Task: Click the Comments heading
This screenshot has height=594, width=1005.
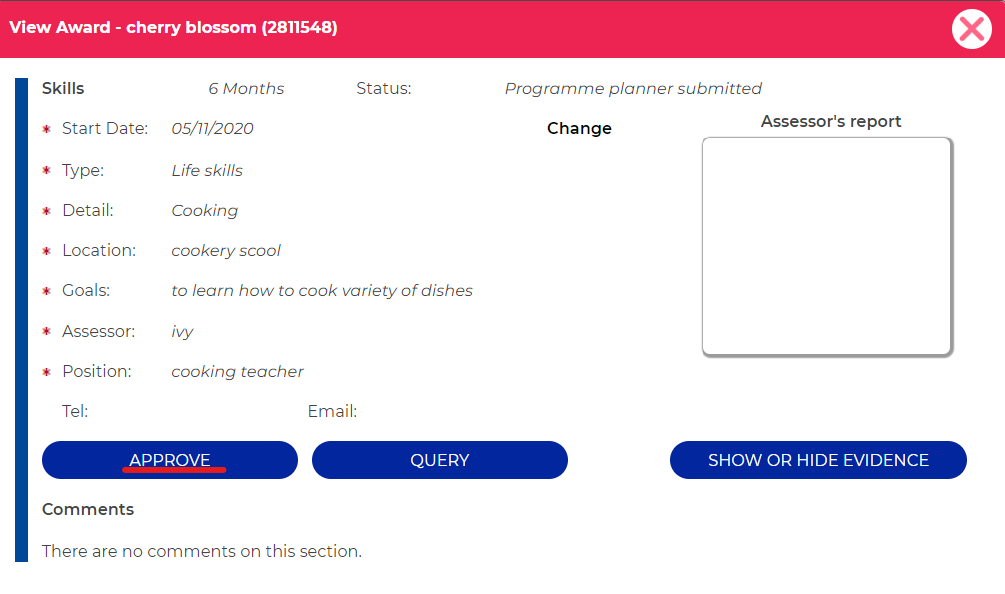Action: (x=88, y=509)
